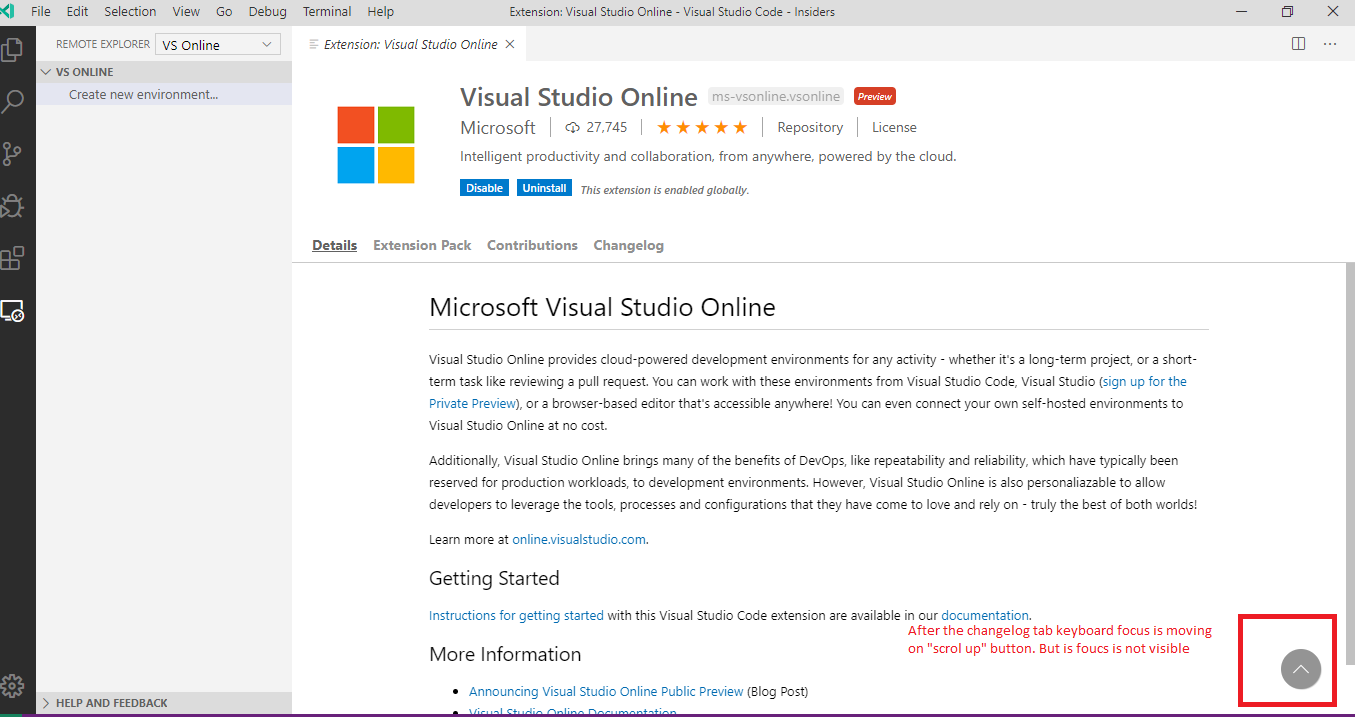Viewport: 1355px width, 717px height.
Task: Open the online.visualstudio.com link
Action: (x=579, y=539)
